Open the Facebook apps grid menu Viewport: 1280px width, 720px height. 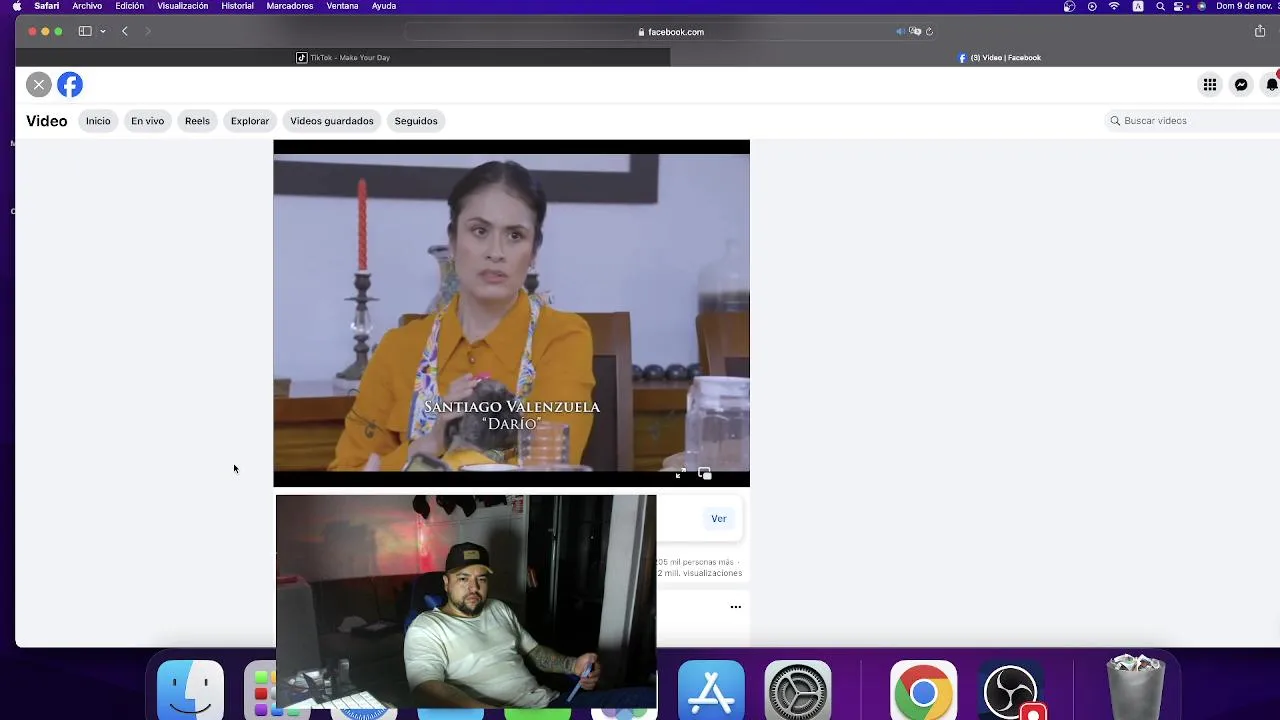pos(1210,85)
